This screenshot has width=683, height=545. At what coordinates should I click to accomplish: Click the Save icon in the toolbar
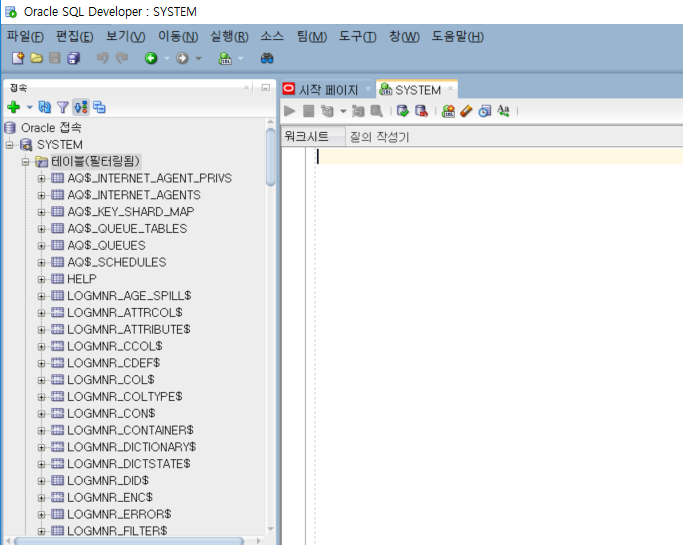pyautogui.click(x=55, y=58)
